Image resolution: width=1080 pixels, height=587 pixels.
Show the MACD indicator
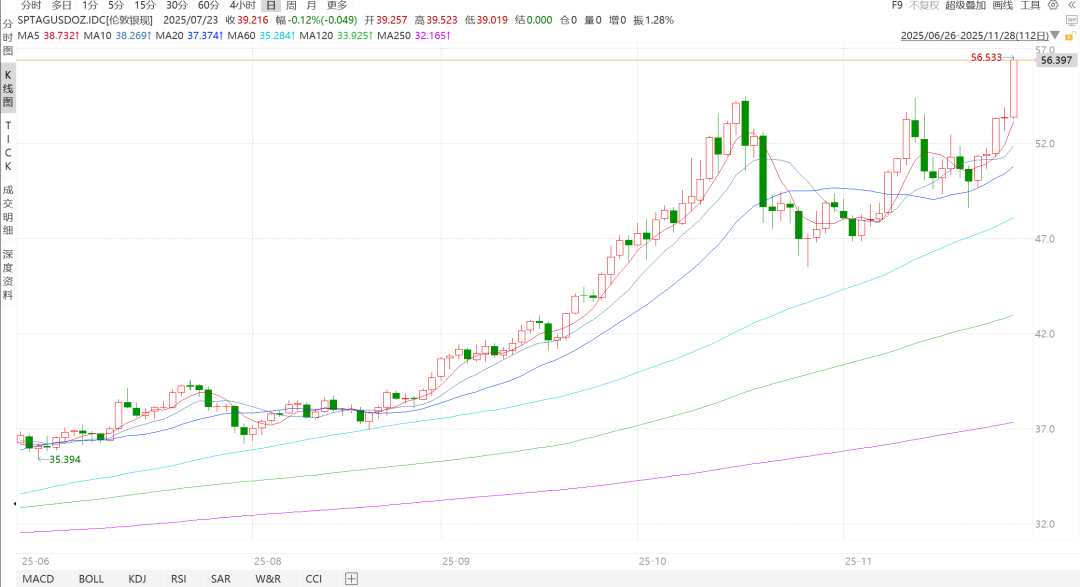[38, 579]
